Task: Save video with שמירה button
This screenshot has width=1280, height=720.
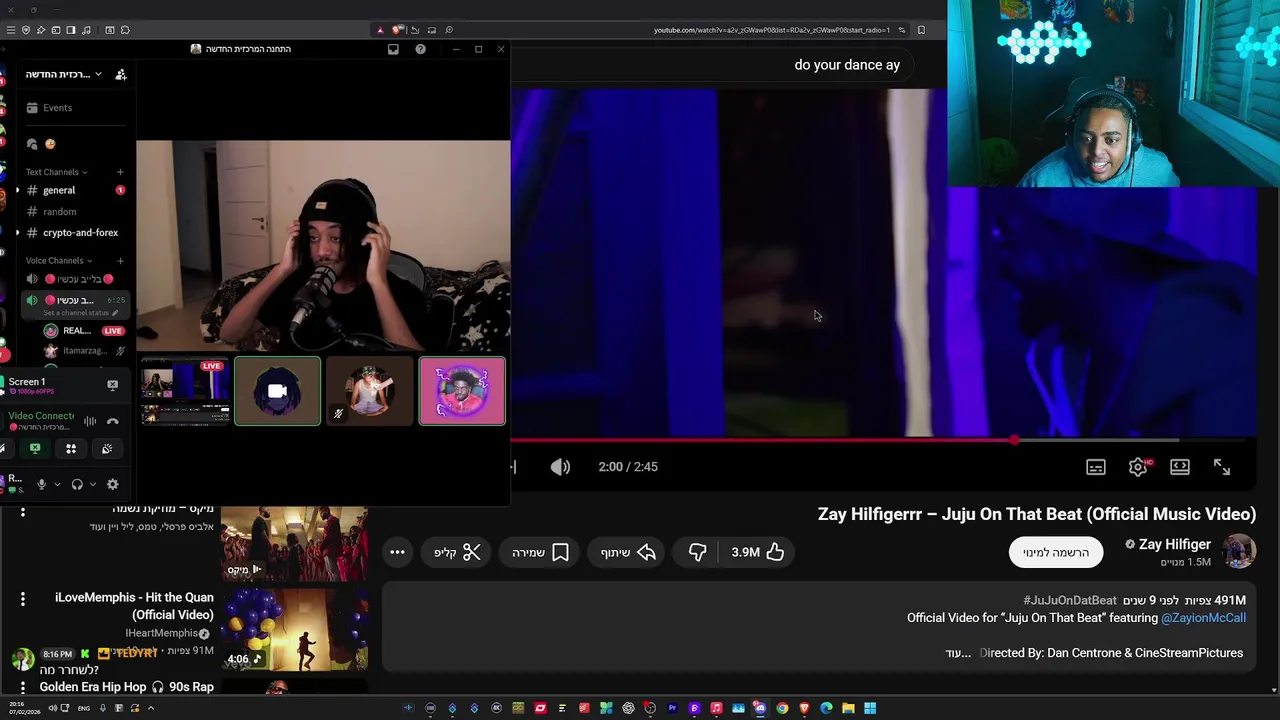Action: click(541, 552)
